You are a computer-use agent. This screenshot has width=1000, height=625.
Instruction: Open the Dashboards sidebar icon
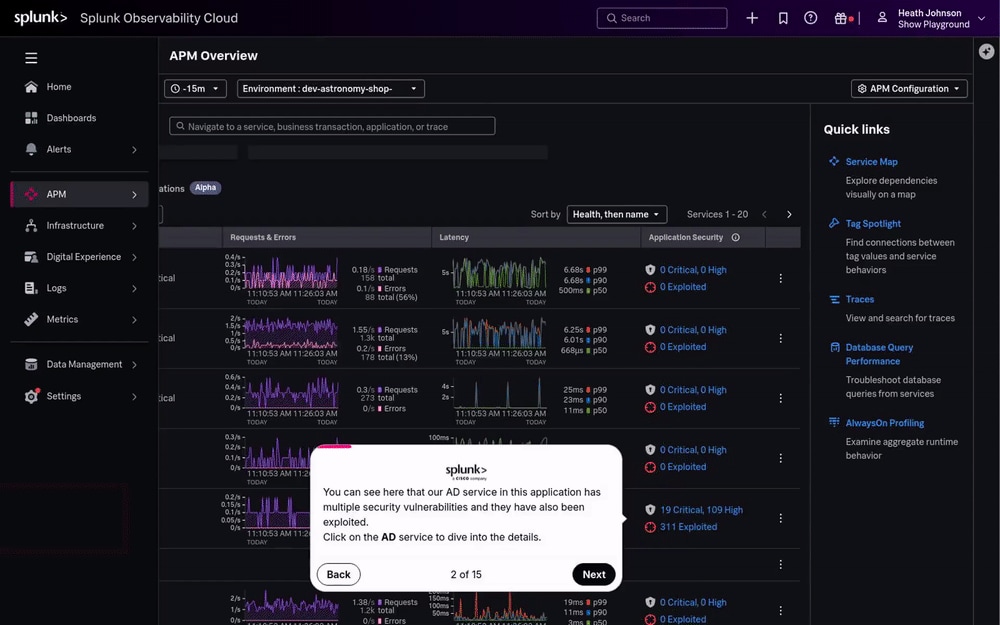tap(31, 118)
